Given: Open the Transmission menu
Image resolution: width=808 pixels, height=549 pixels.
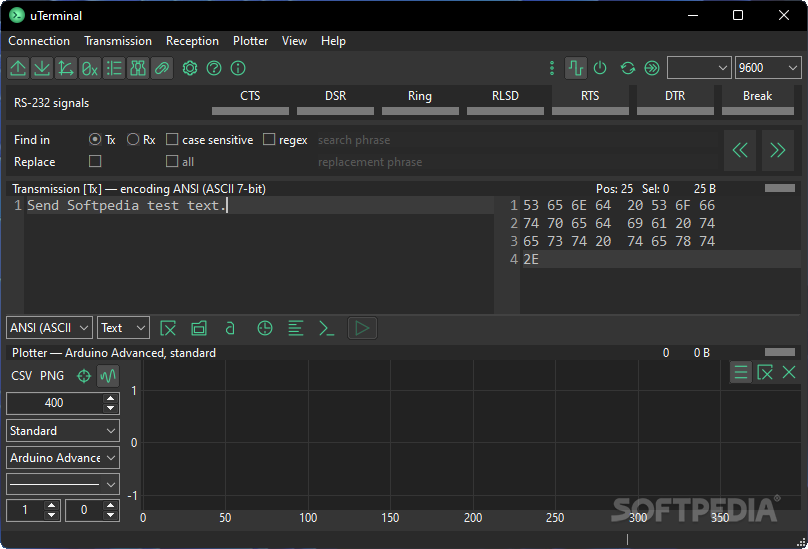Looking at the screenshot, I should click(118, 41).
